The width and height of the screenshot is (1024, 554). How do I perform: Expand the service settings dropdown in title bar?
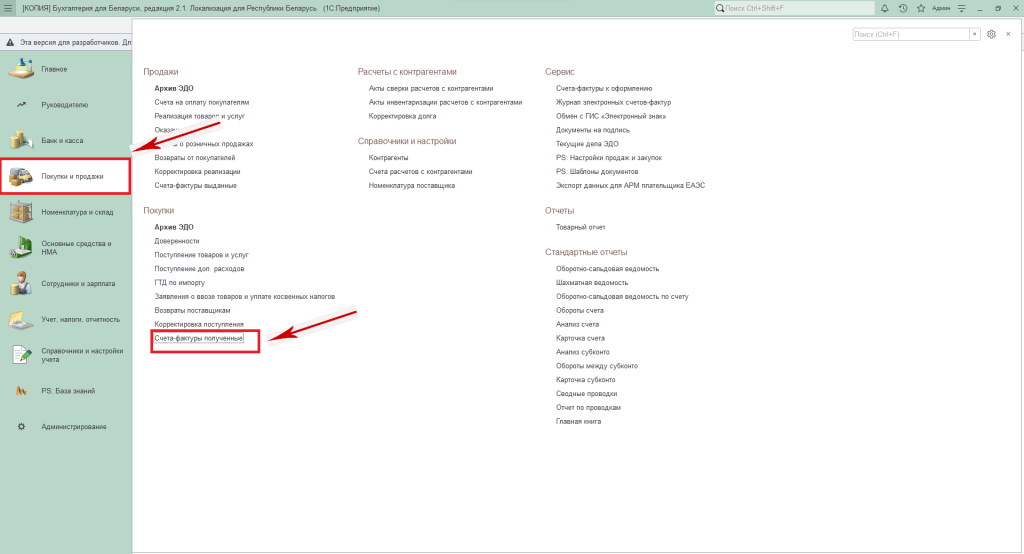coord(963,8)
